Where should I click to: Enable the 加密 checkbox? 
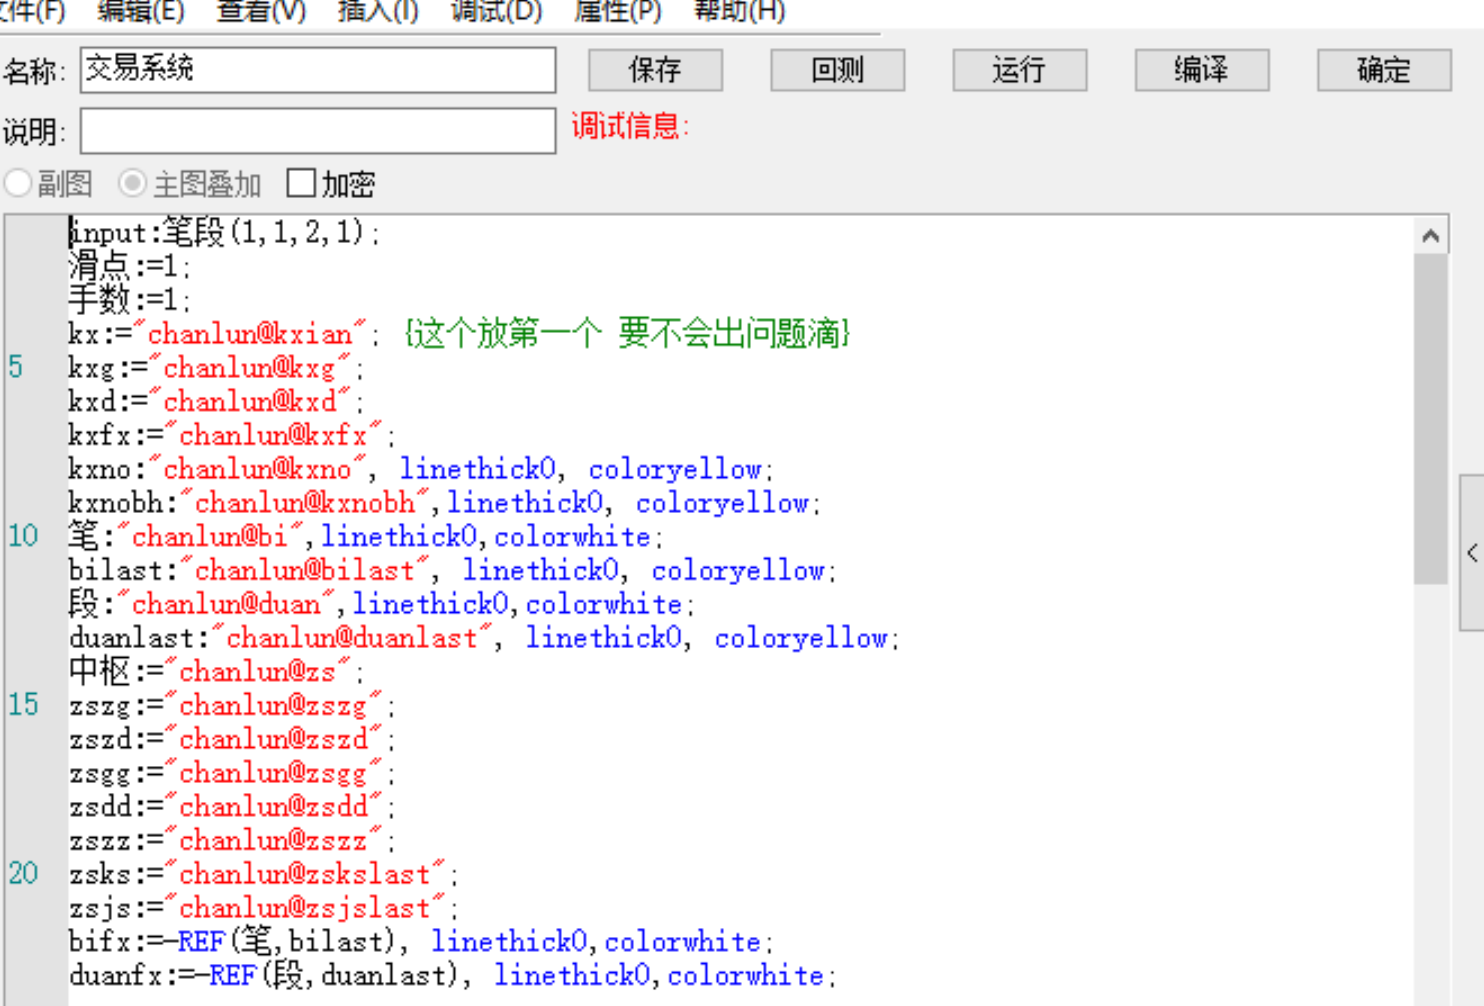301,184
